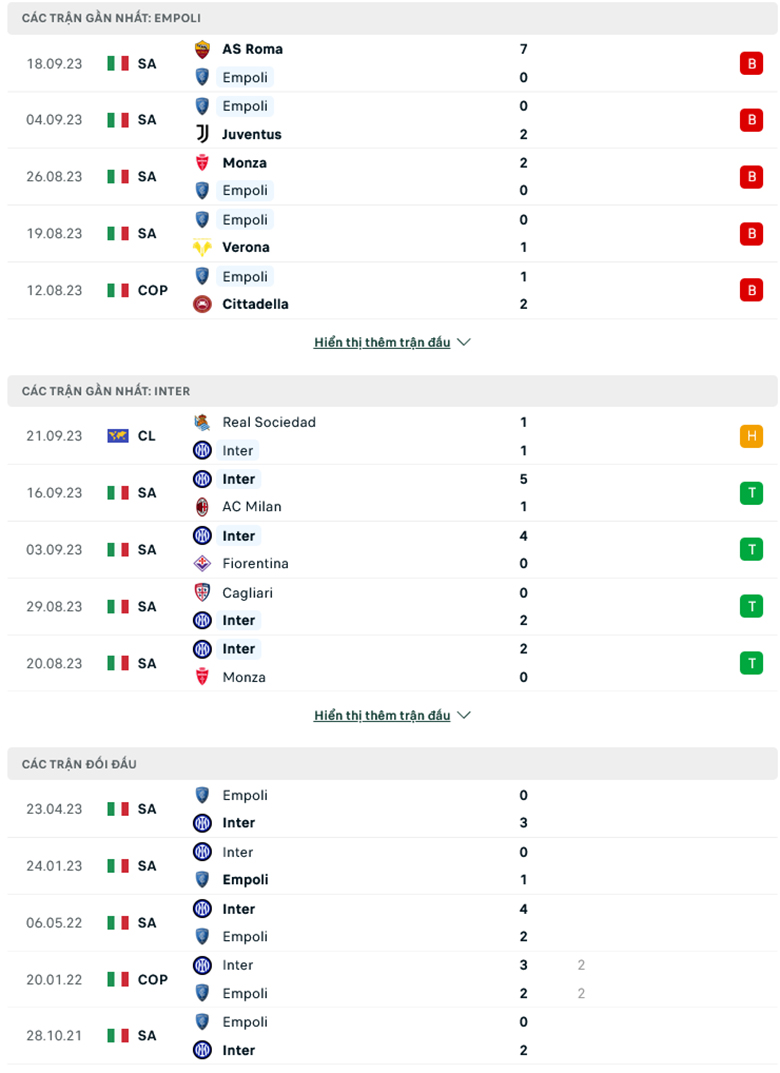Click the Hiển thị thêm trận đấu link

[x=383, y=342]
